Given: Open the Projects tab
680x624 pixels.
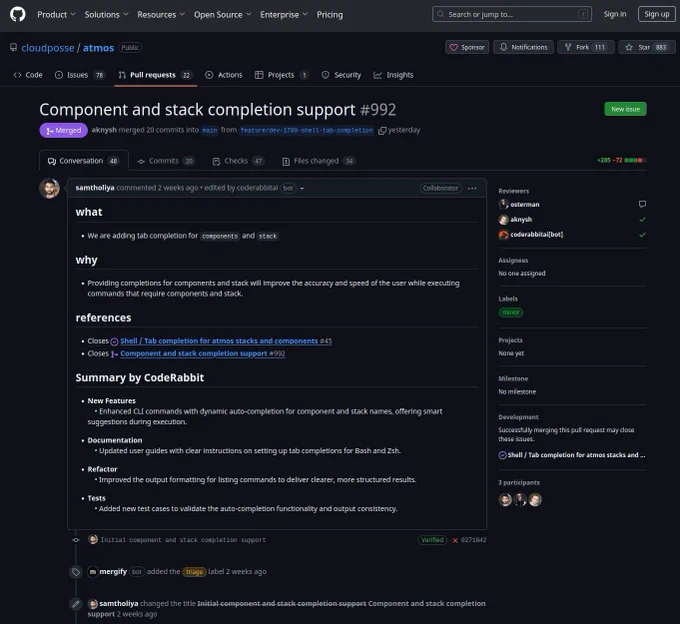Looking at the screenshot, I should (x=281, y=75).
